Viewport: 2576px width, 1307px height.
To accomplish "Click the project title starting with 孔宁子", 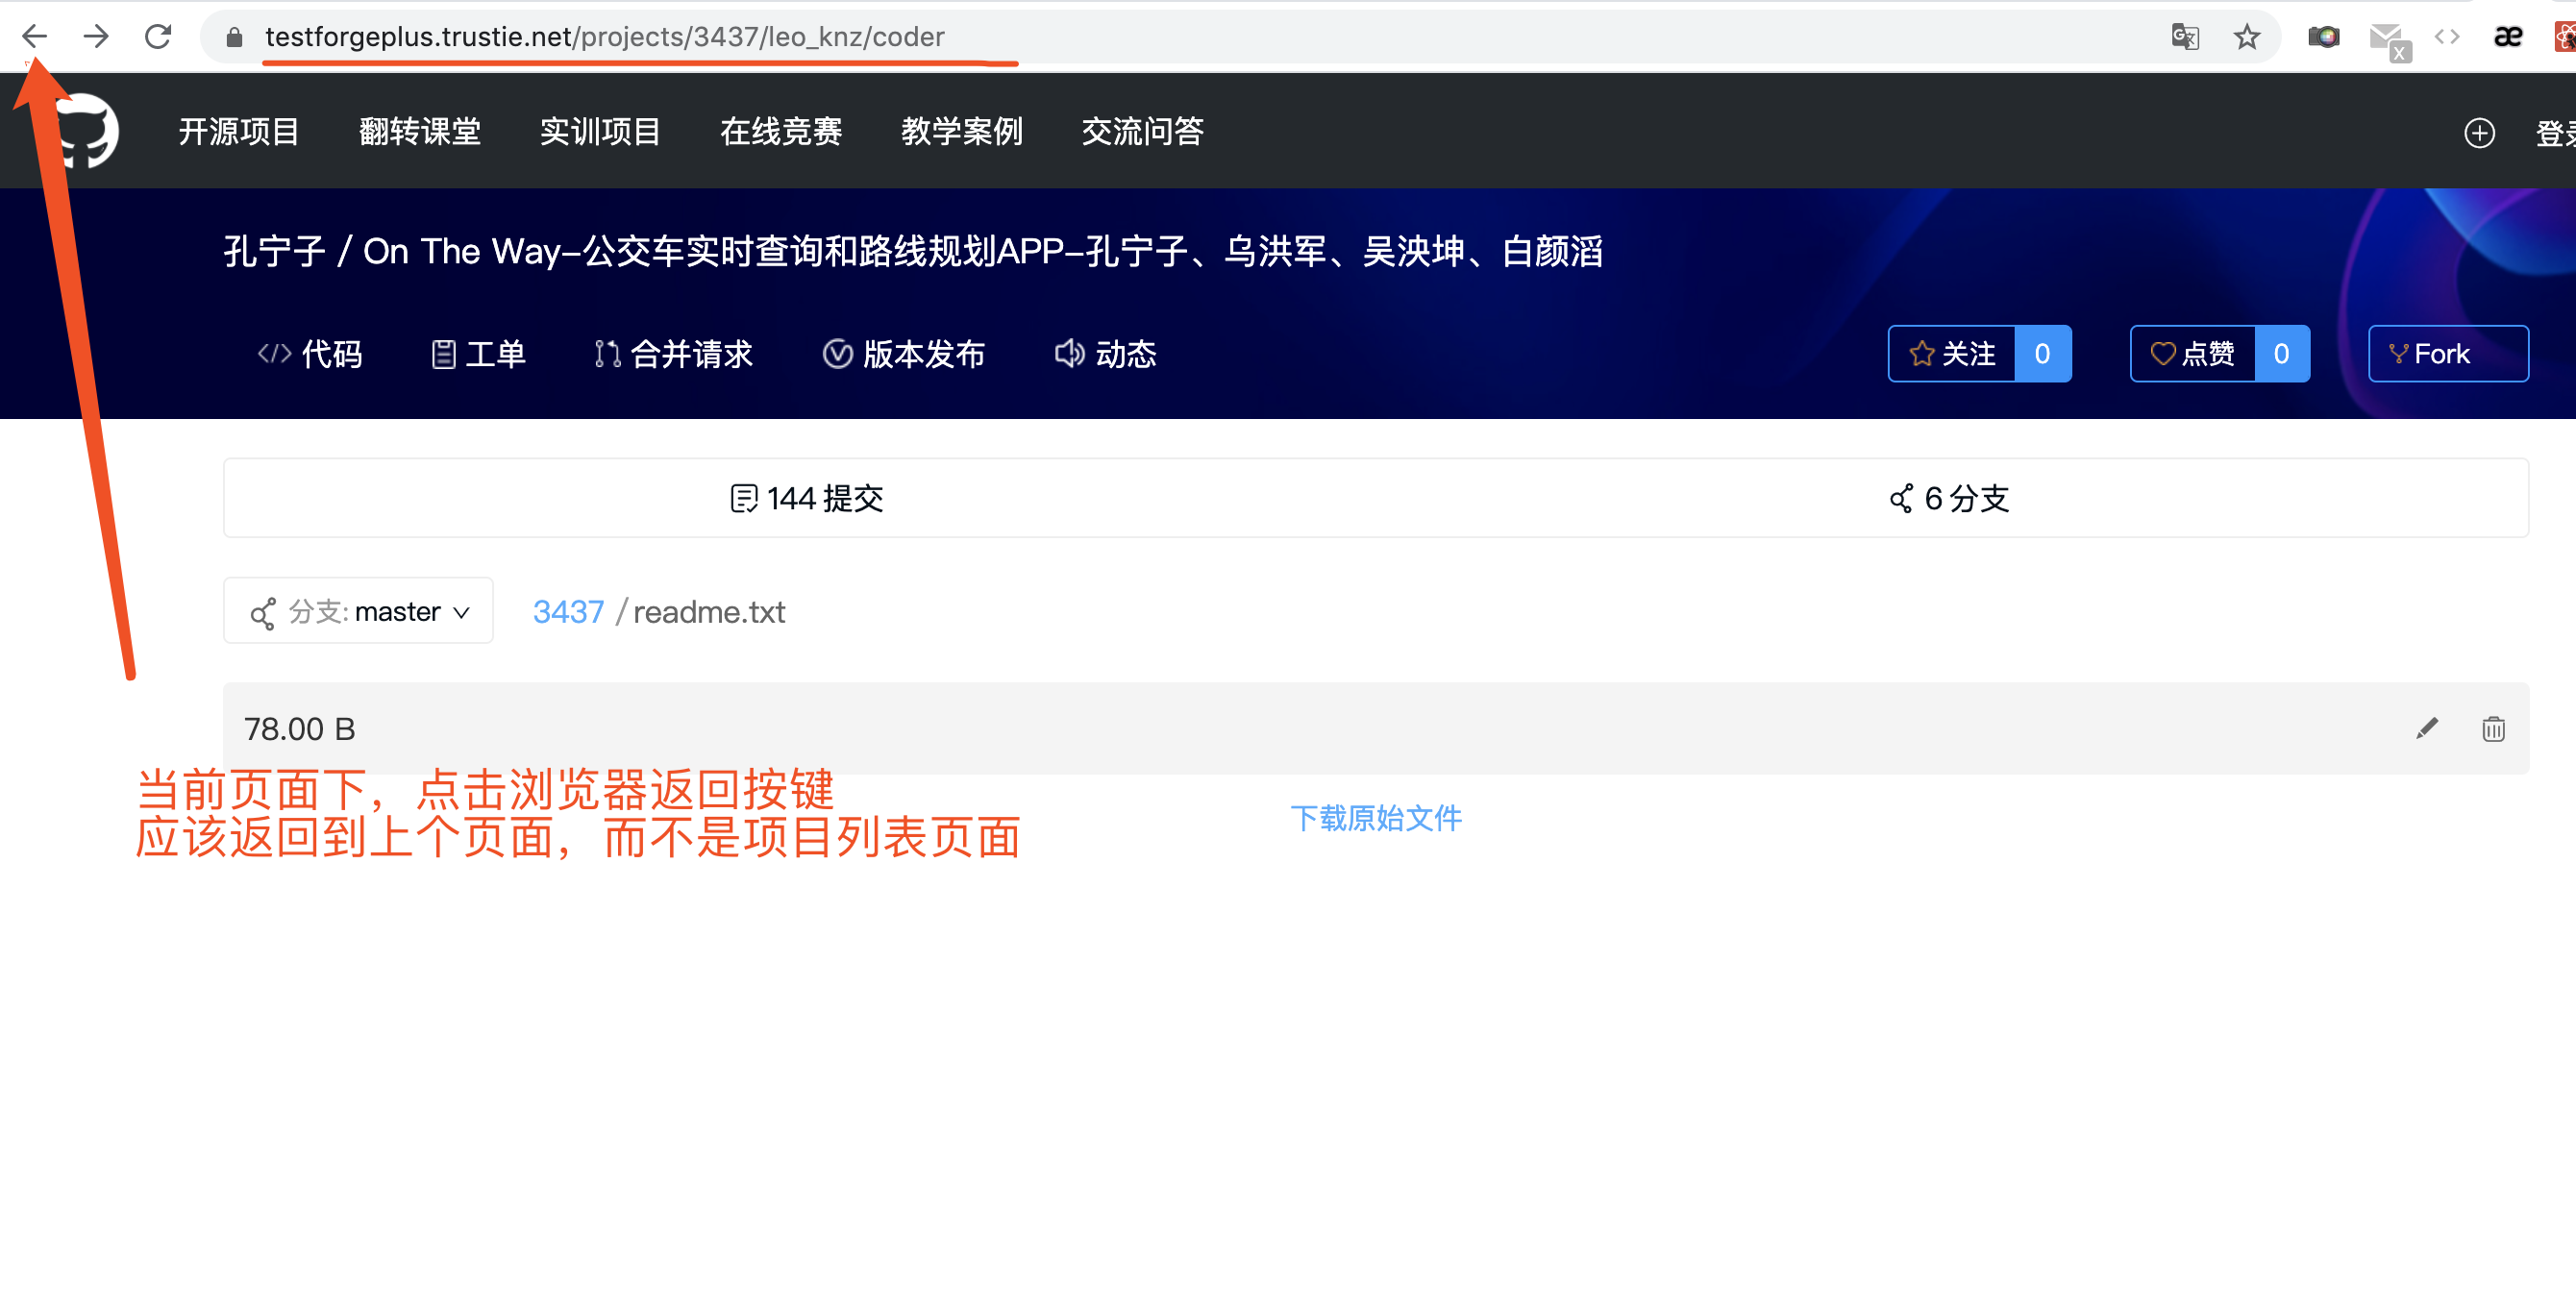I will 913,251.
